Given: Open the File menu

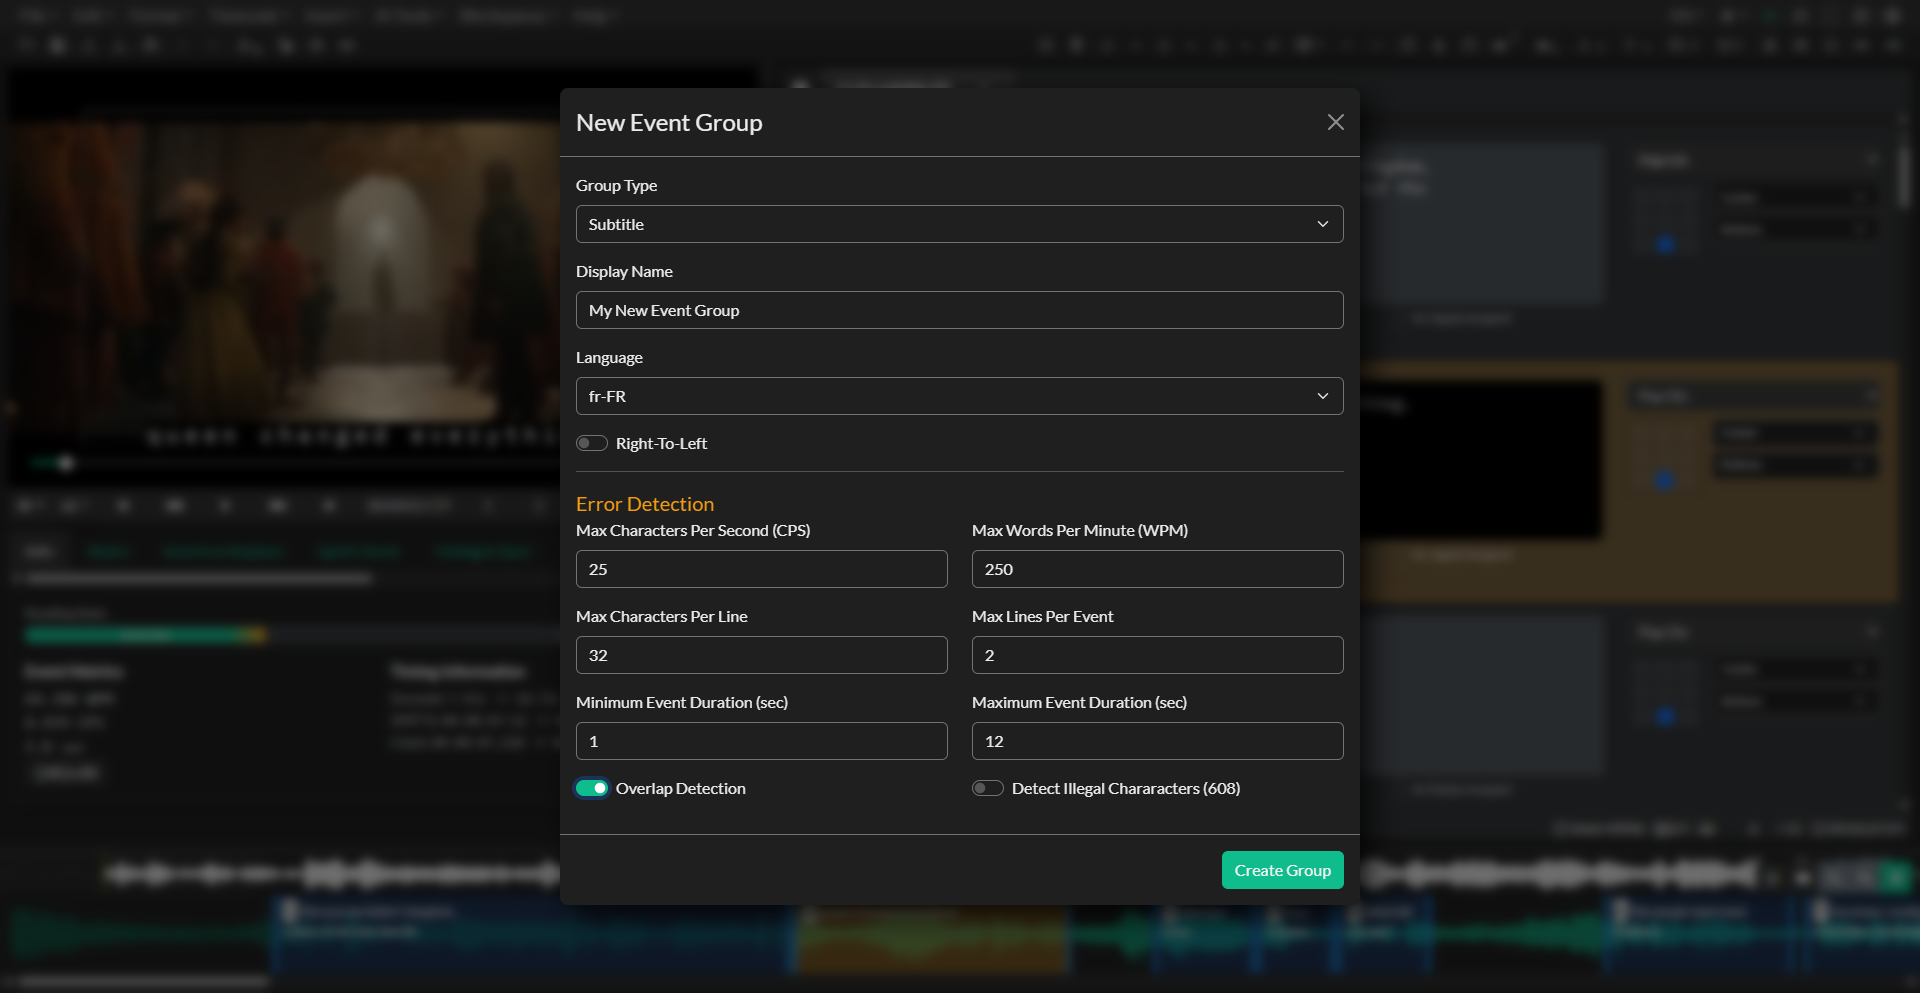Looking at the screenshot, I should pos(35,16).
